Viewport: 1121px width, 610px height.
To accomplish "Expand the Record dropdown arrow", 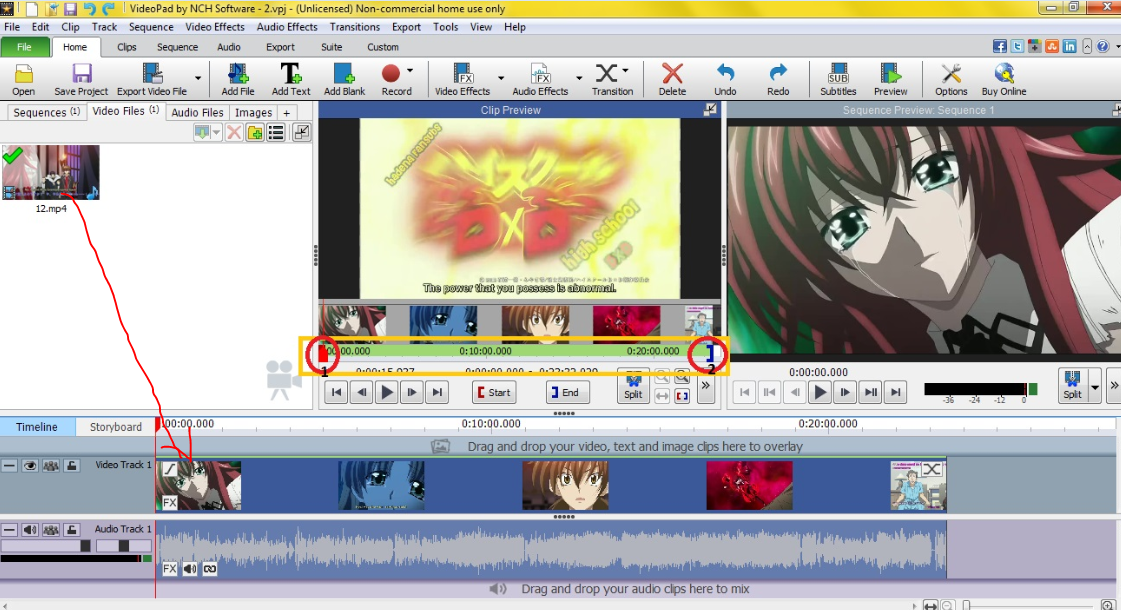I will 410,71.
